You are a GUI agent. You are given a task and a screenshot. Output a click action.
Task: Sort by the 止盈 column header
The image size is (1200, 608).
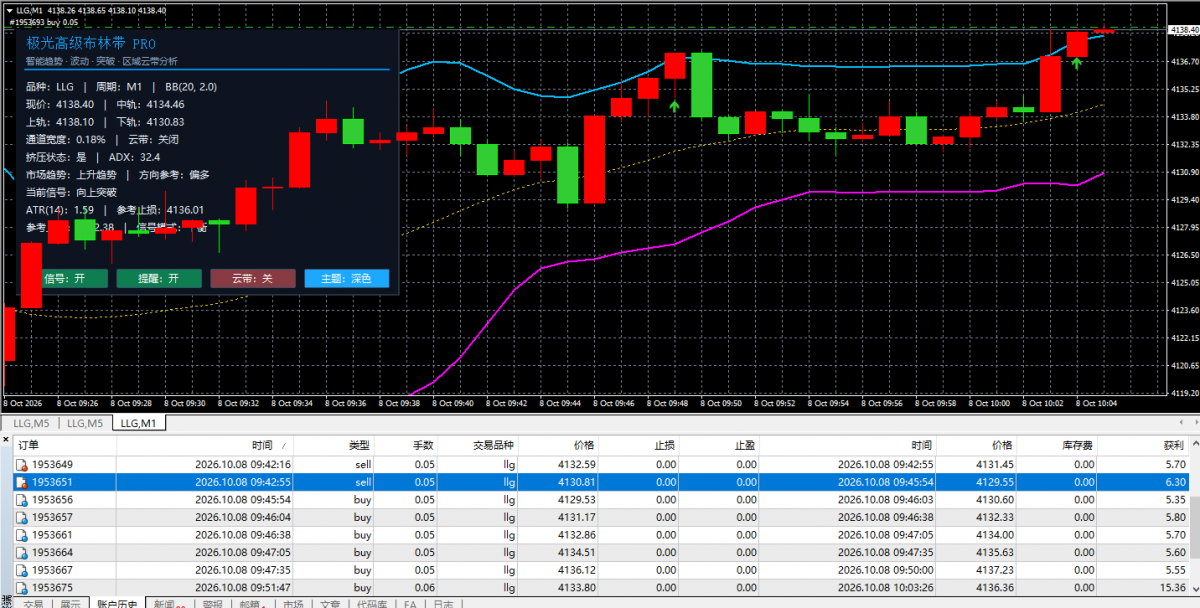(x=721, y=445)
